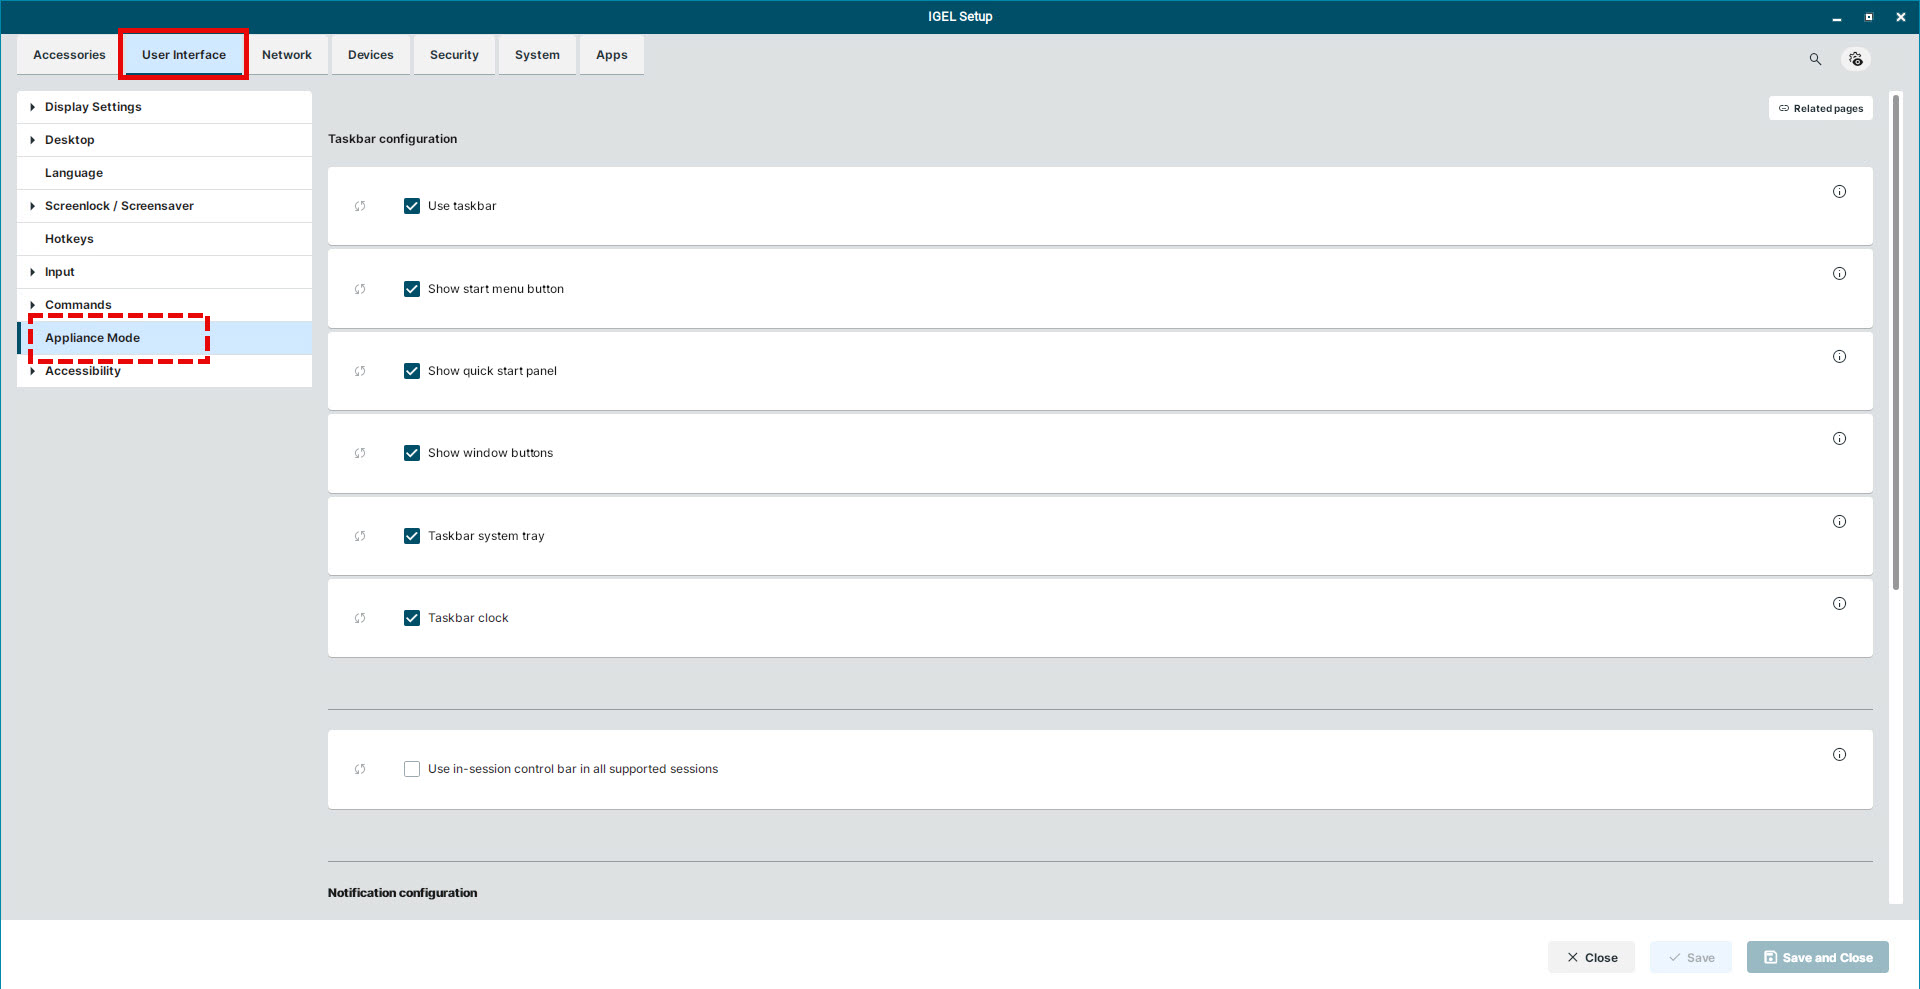Maximize the IGEL Setup window

[1868, 17]
